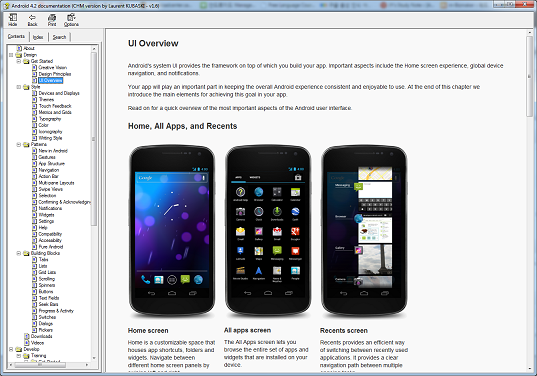Viewport: 537px width, 376px height.
Task: Switch to the Search tab
Action: point(59,37)
